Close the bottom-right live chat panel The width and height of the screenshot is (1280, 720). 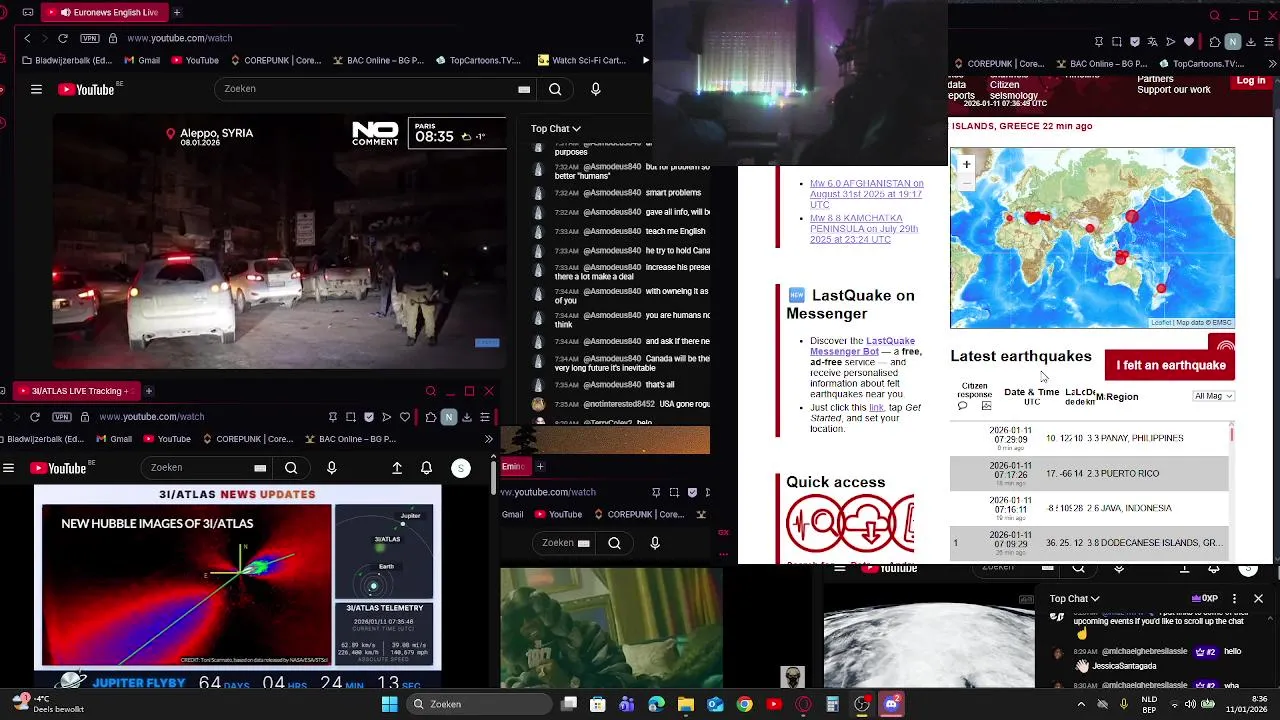1258,599
